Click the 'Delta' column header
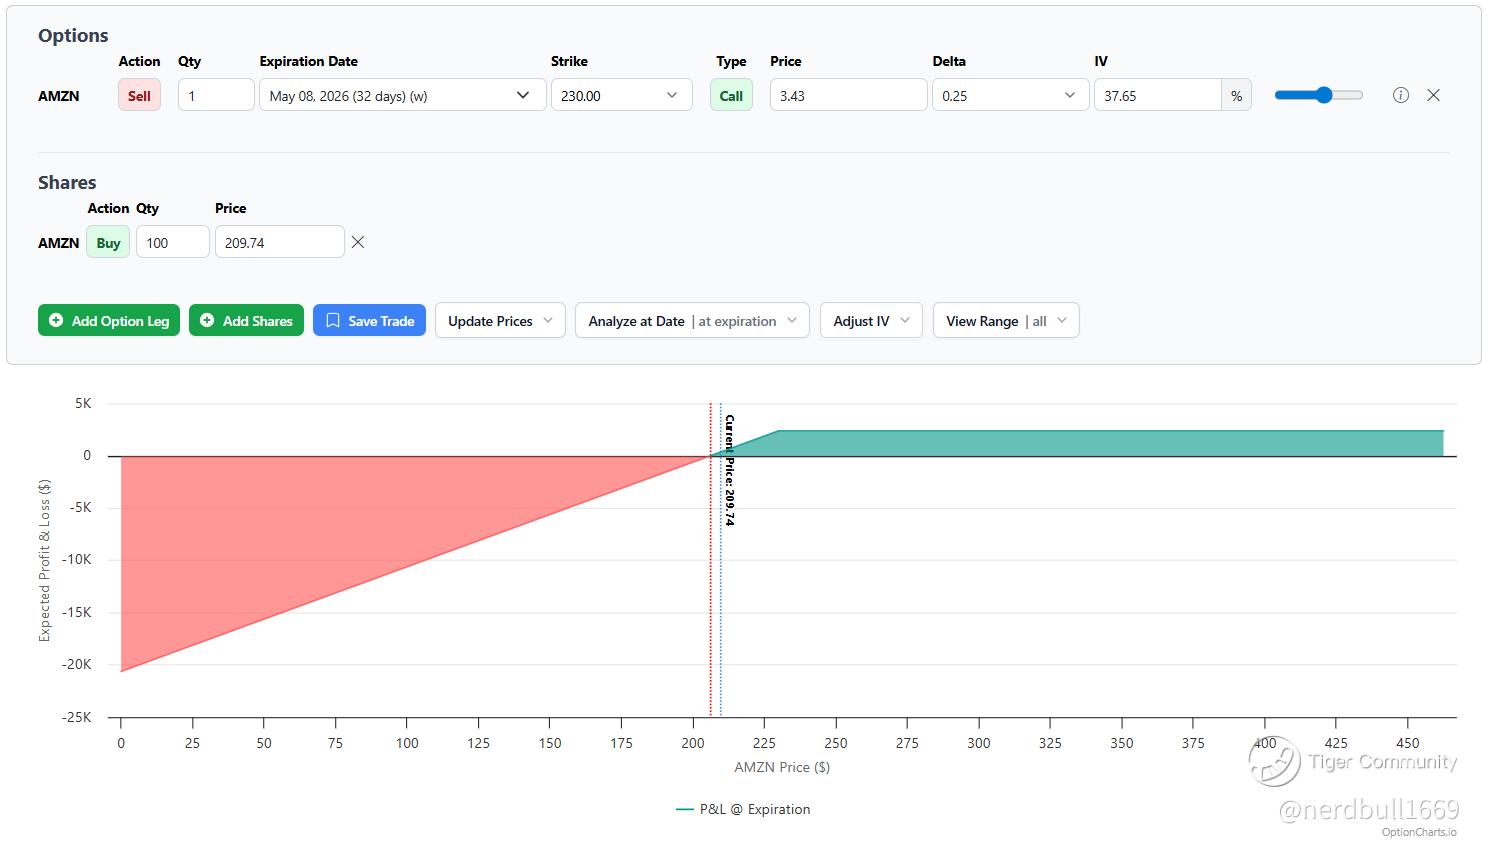1488x843 pixels. (x=949, y=61)
